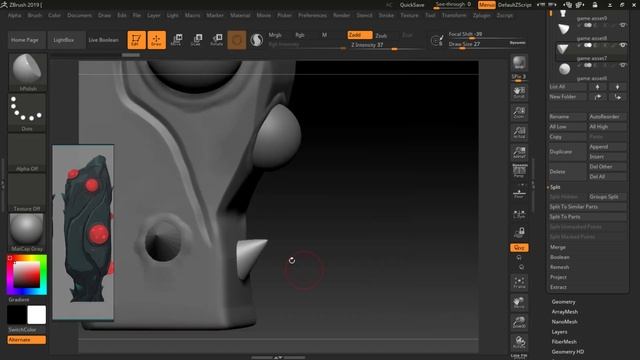Click the AAHalf icon
Screen dimensions: 640x360
[x=519, y=153]
